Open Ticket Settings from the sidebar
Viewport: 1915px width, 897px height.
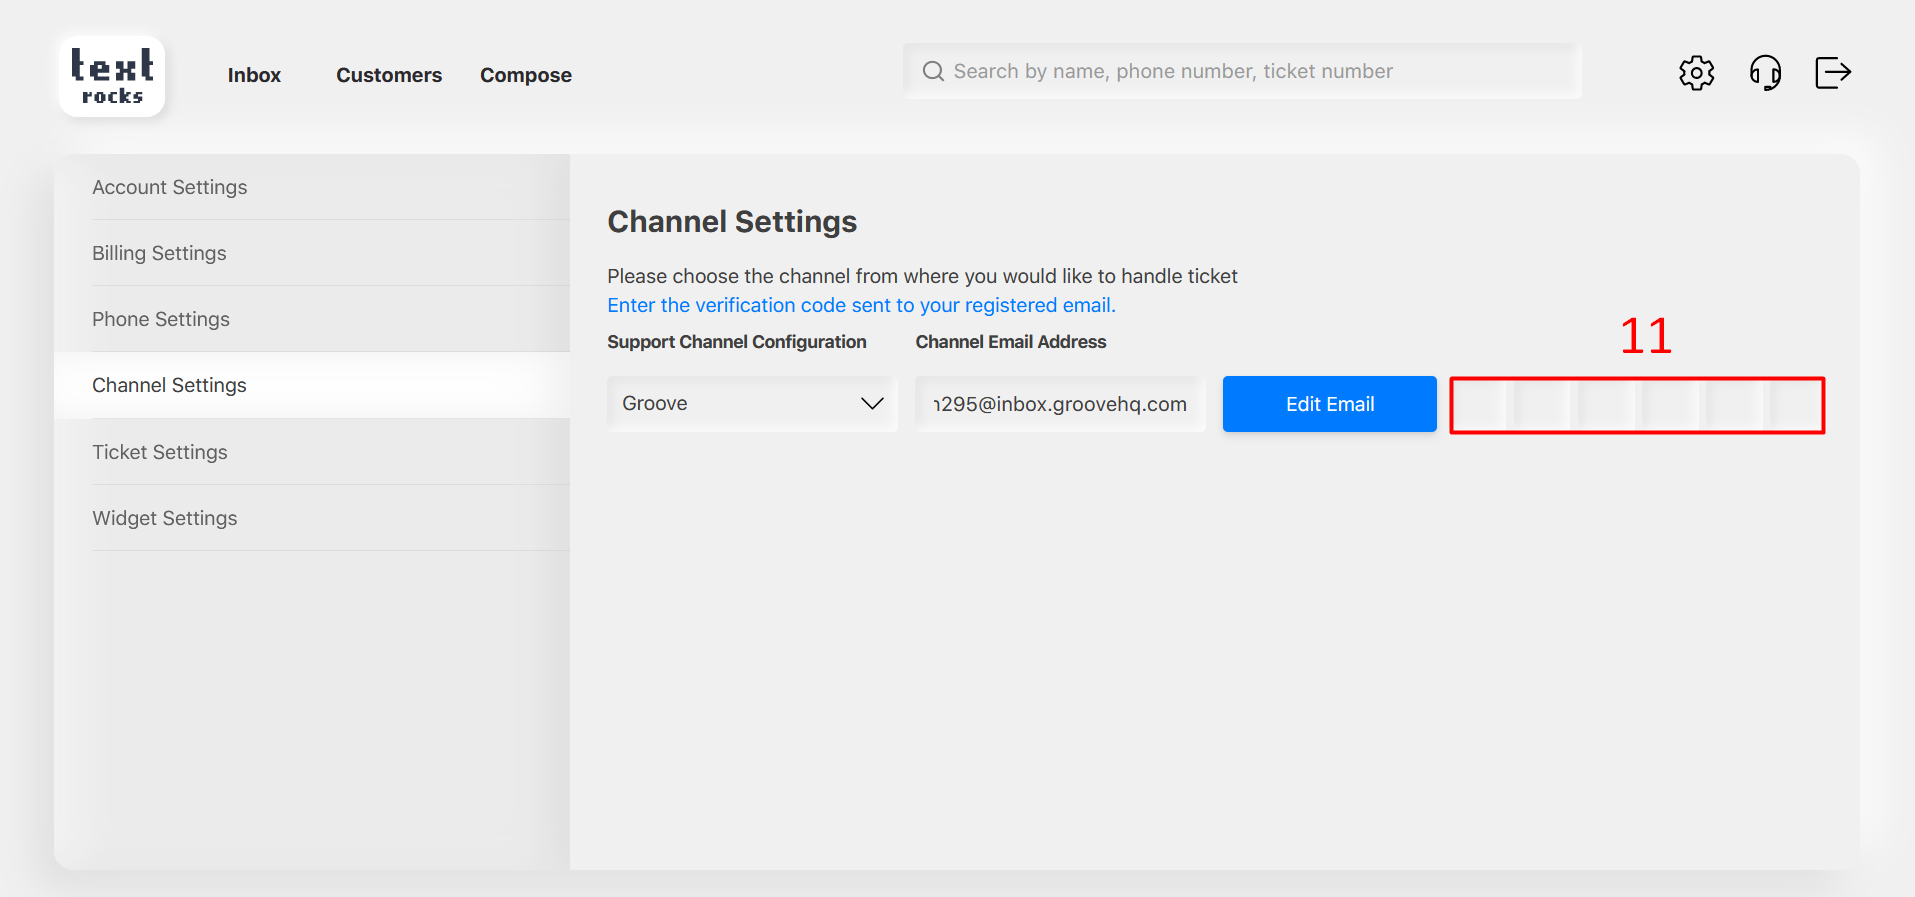tap(160, 452)
